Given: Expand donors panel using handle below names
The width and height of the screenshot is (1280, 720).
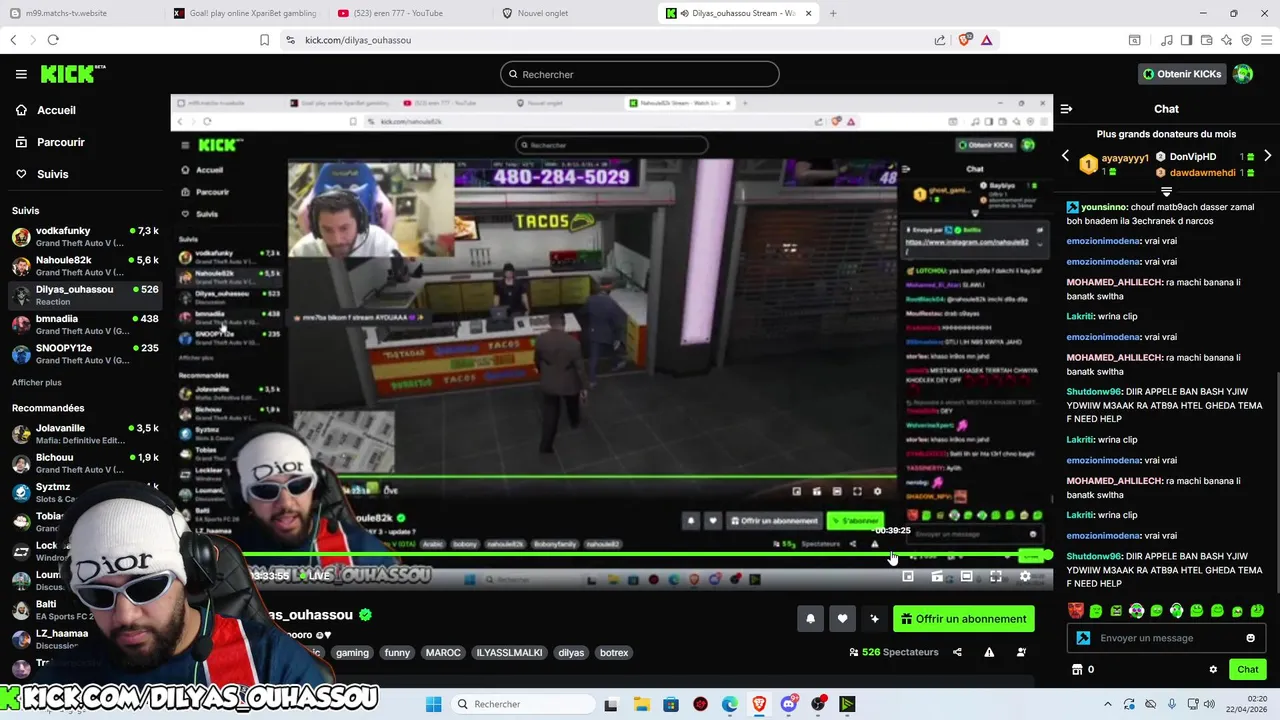Looking at the screenshot, I should click(x=1166, y=191).
